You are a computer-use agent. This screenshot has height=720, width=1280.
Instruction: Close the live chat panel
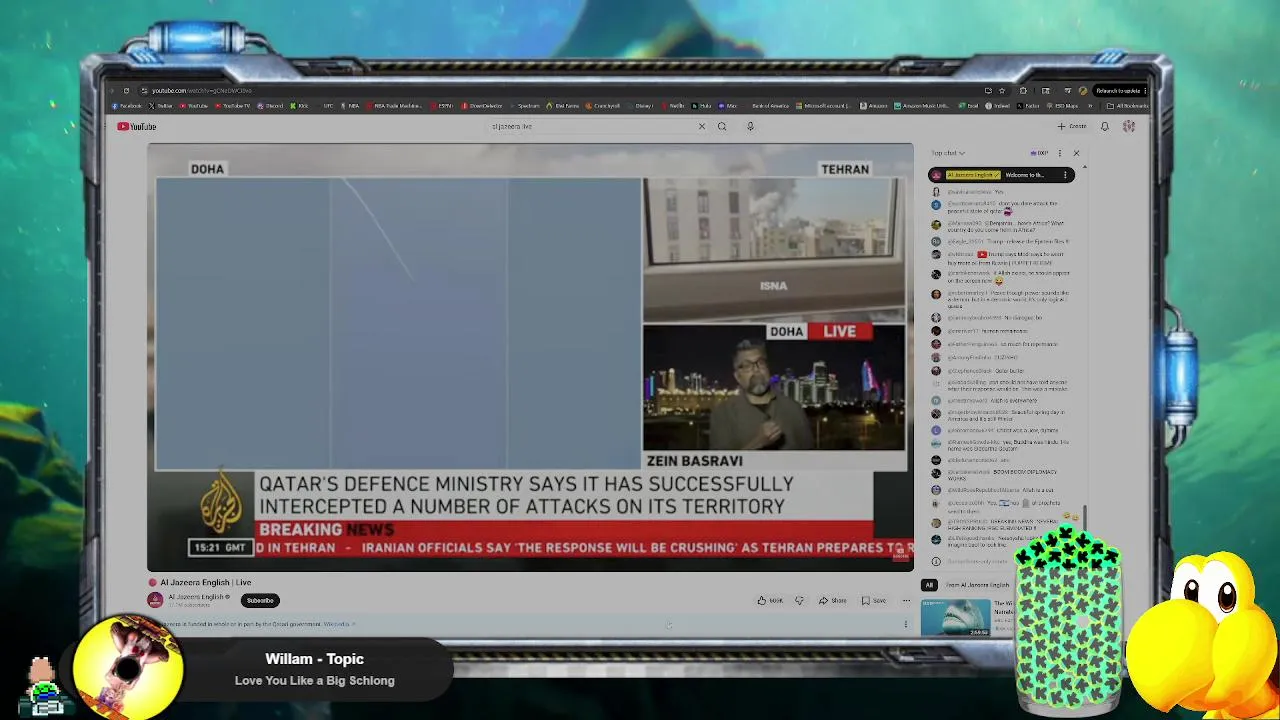click(x=1076, y=153)
